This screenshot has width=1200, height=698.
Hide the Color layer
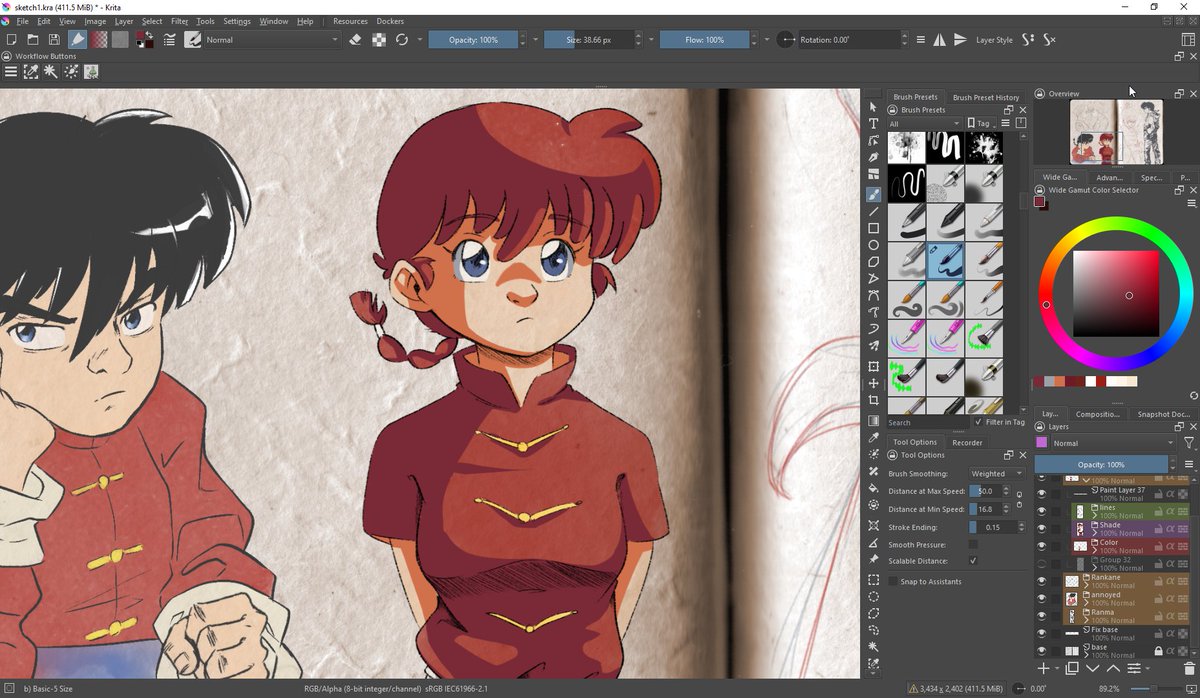click(x=1041, y=547)
